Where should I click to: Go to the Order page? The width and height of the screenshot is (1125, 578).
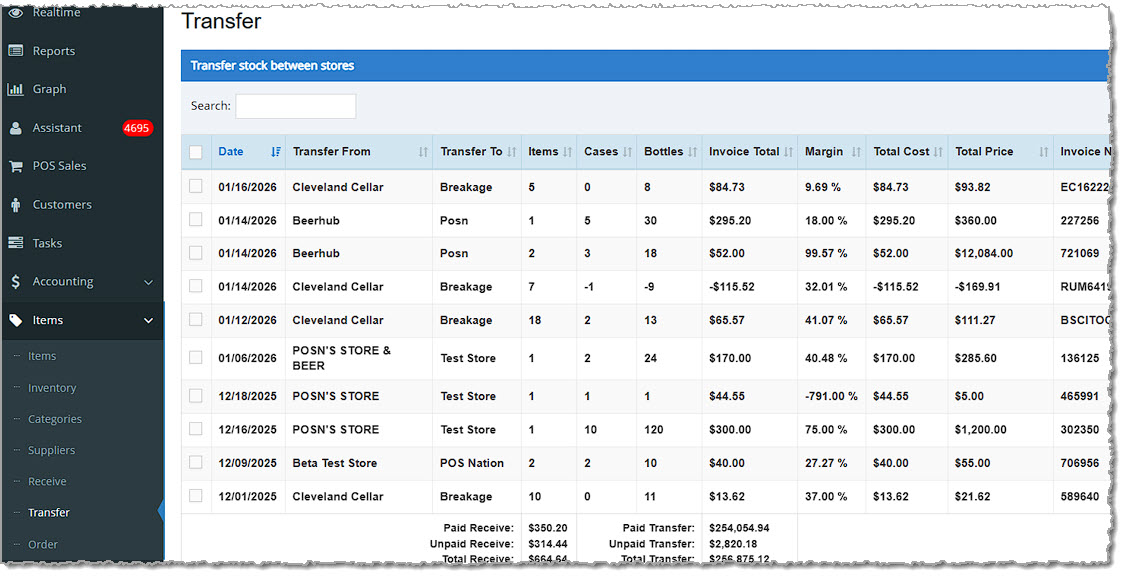coord(44,544)
